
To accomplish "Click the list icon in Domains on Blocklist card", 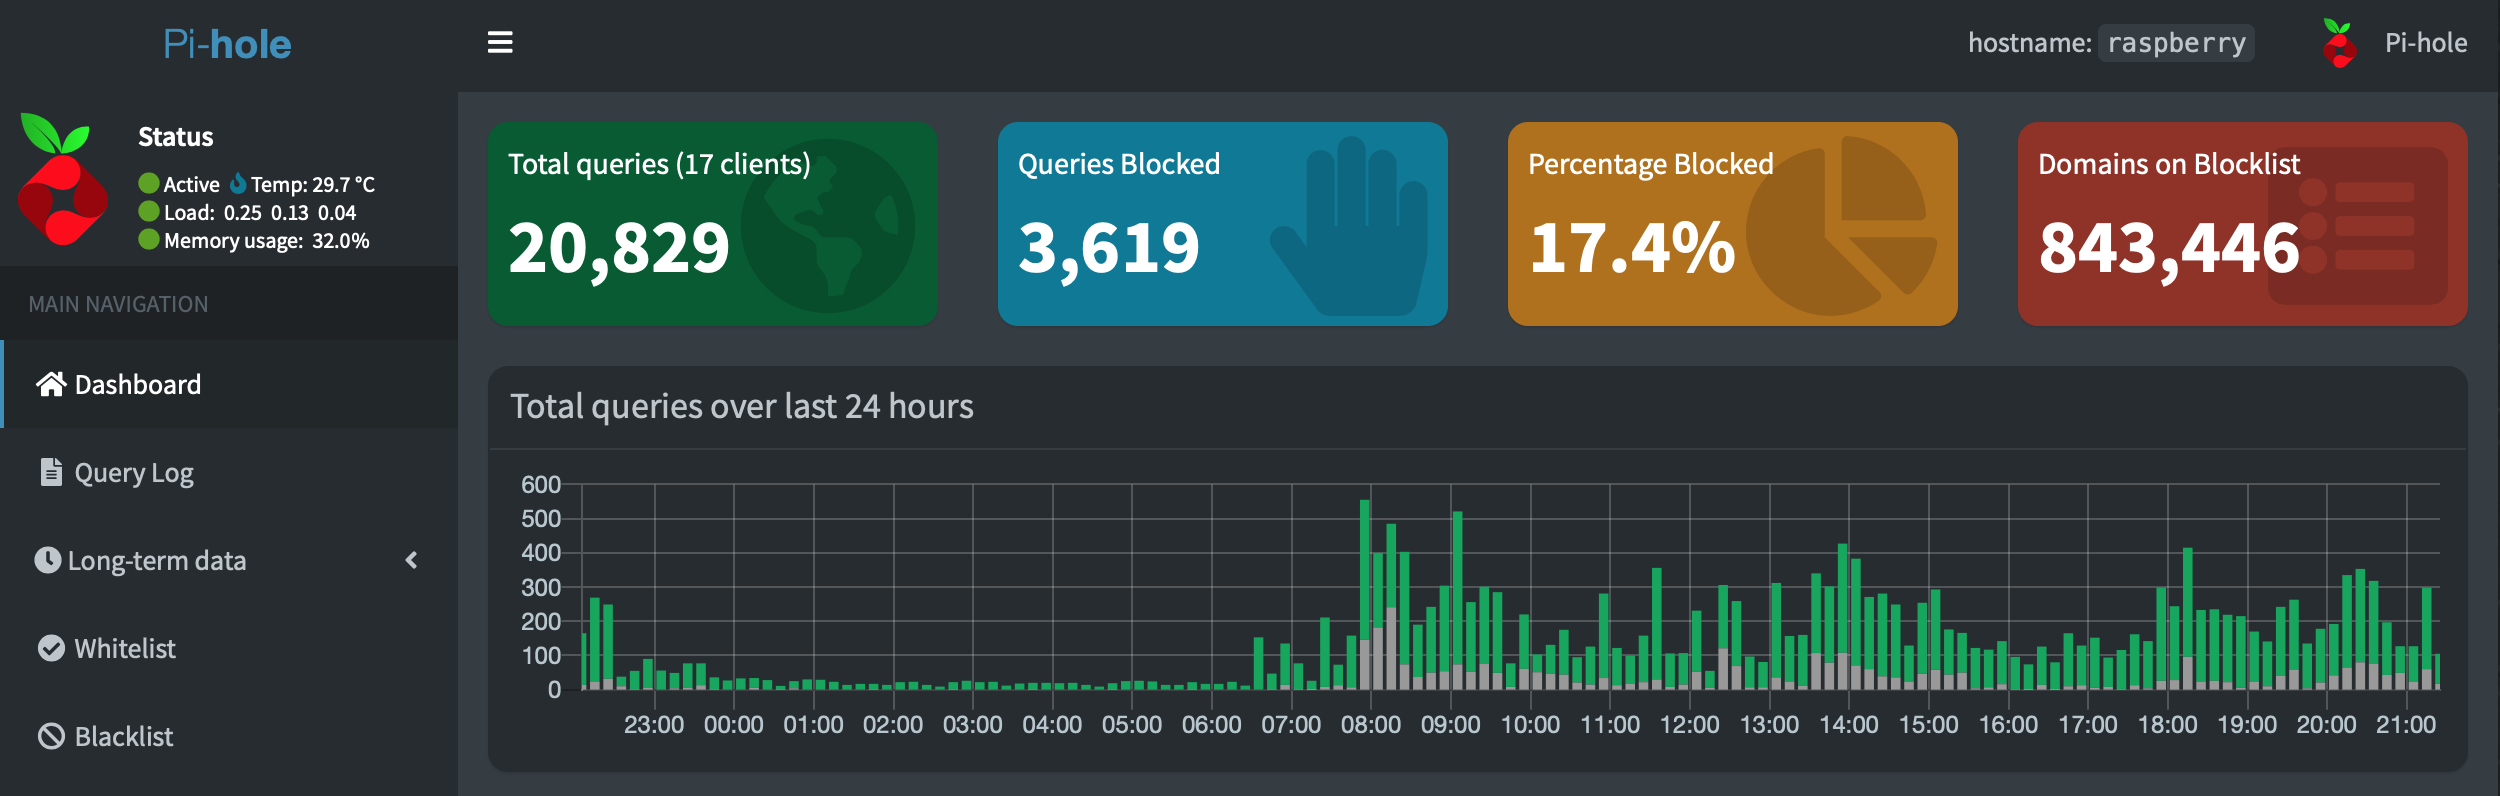I will (2357, 226).
